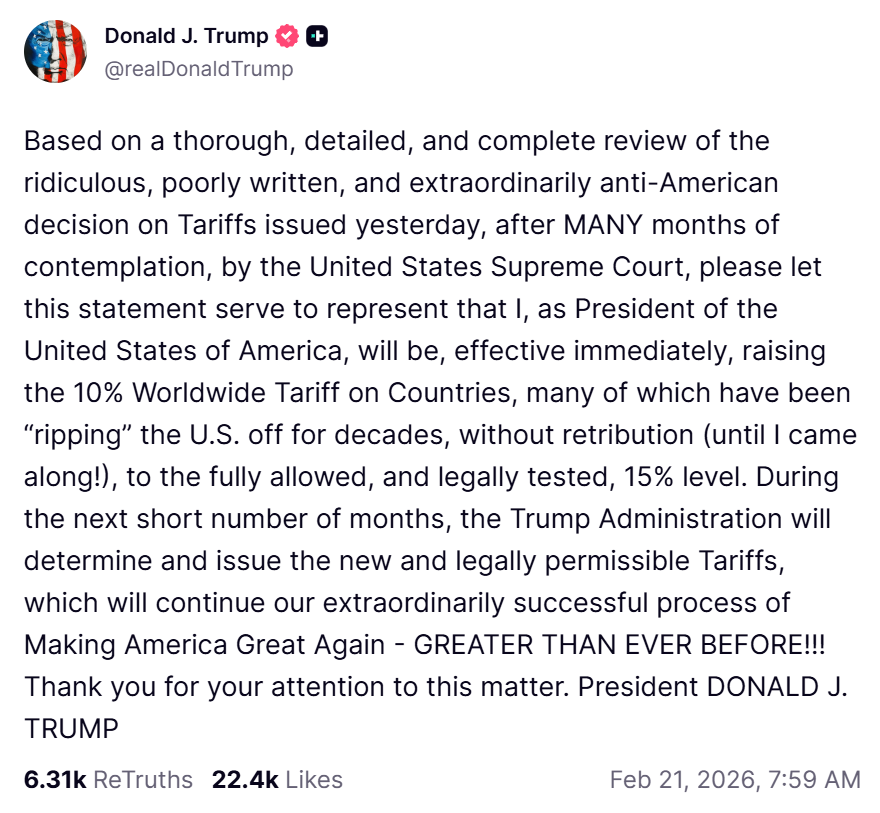Open Donald J. Trump's profile picture

pos(55,50)
